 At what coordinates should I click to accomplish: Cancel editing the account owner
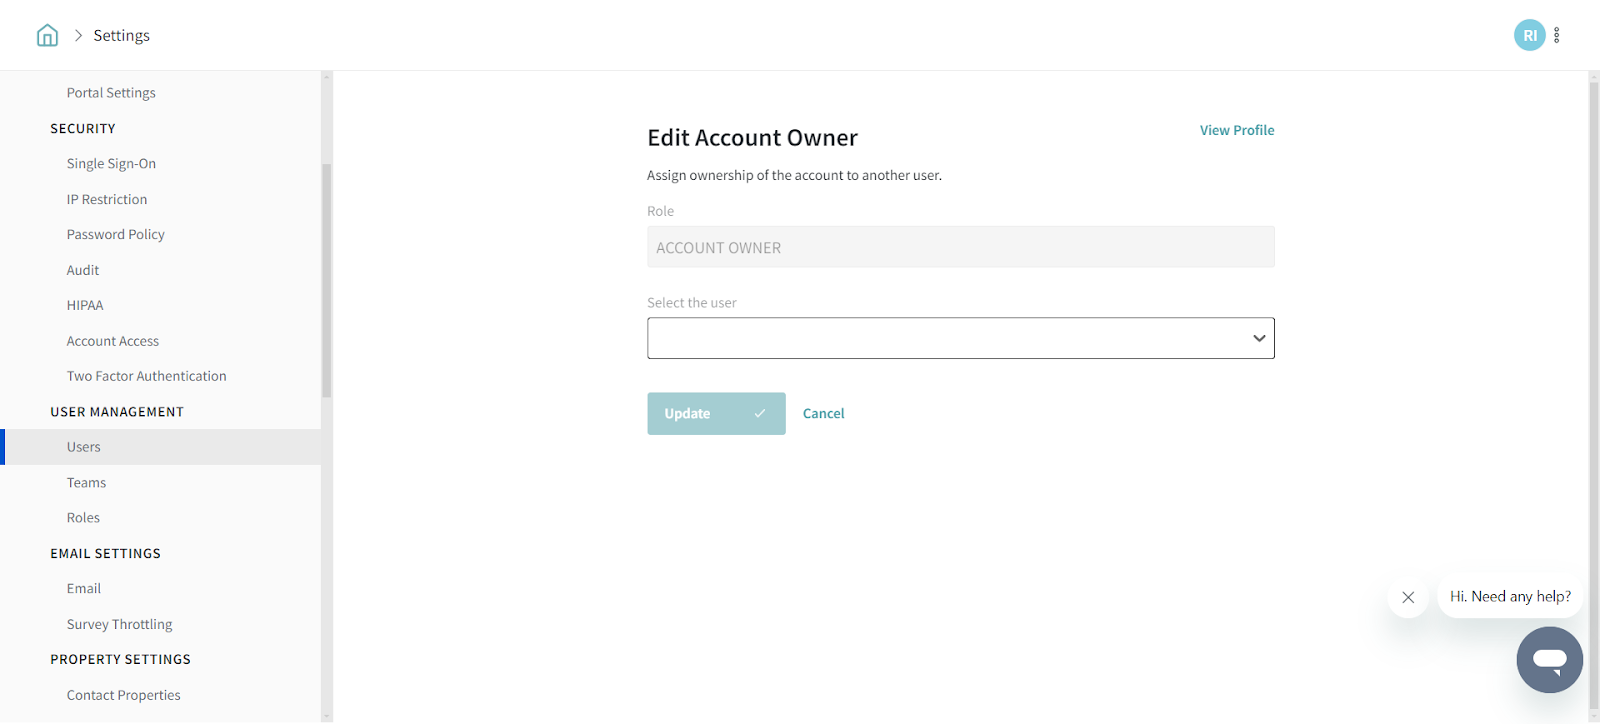pos(823,413)
